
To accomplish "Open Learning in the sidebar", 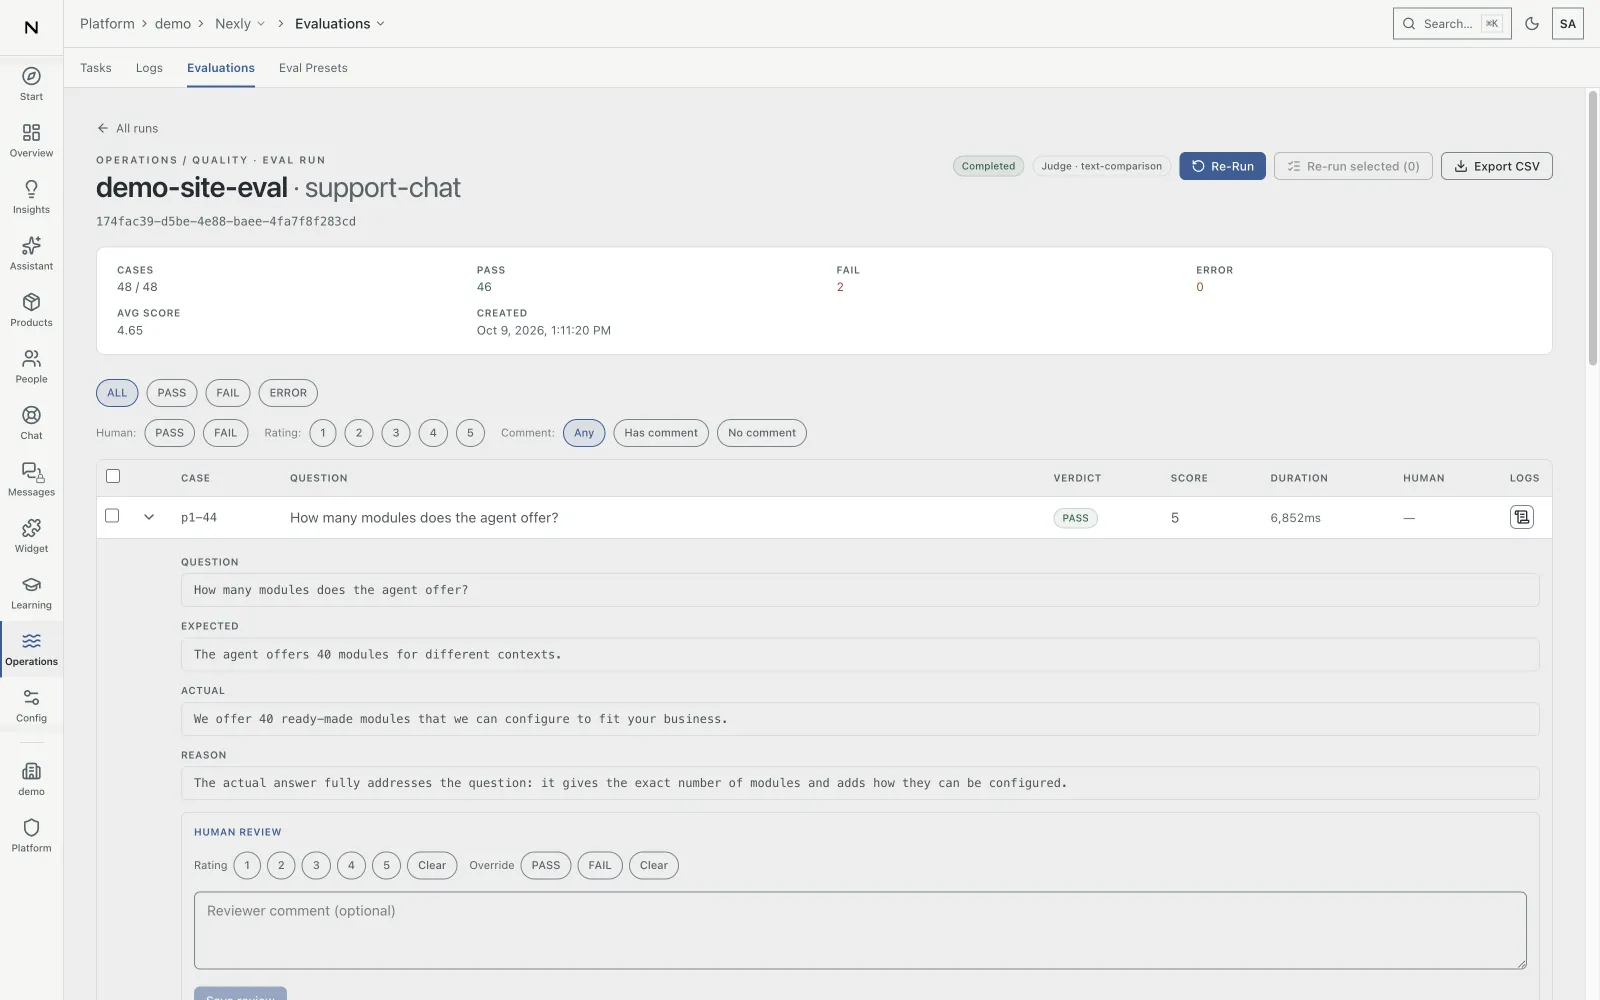I will (31, 593).
